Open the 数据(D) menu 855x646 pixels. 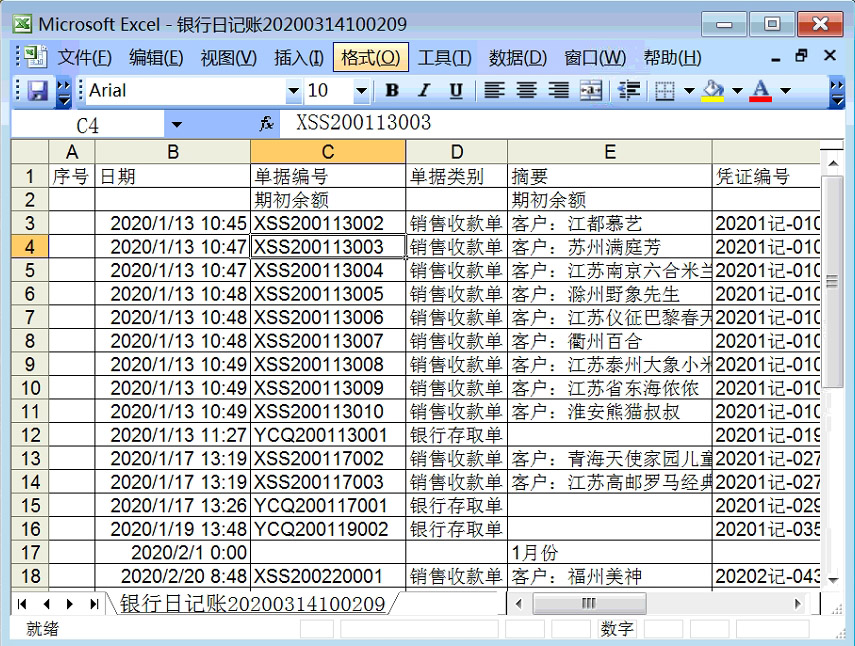517,58
